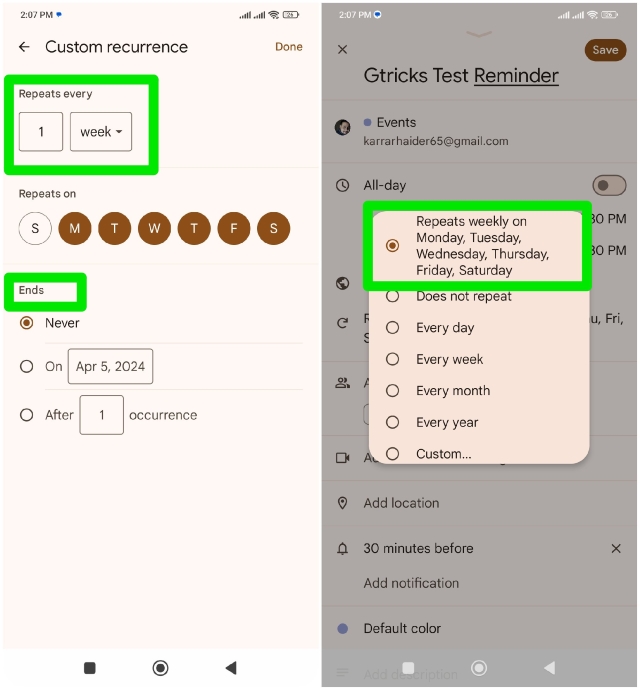Tap the location pin icon
The height and width of the screenshot is (690, 640).
click(x=343, y=503)
